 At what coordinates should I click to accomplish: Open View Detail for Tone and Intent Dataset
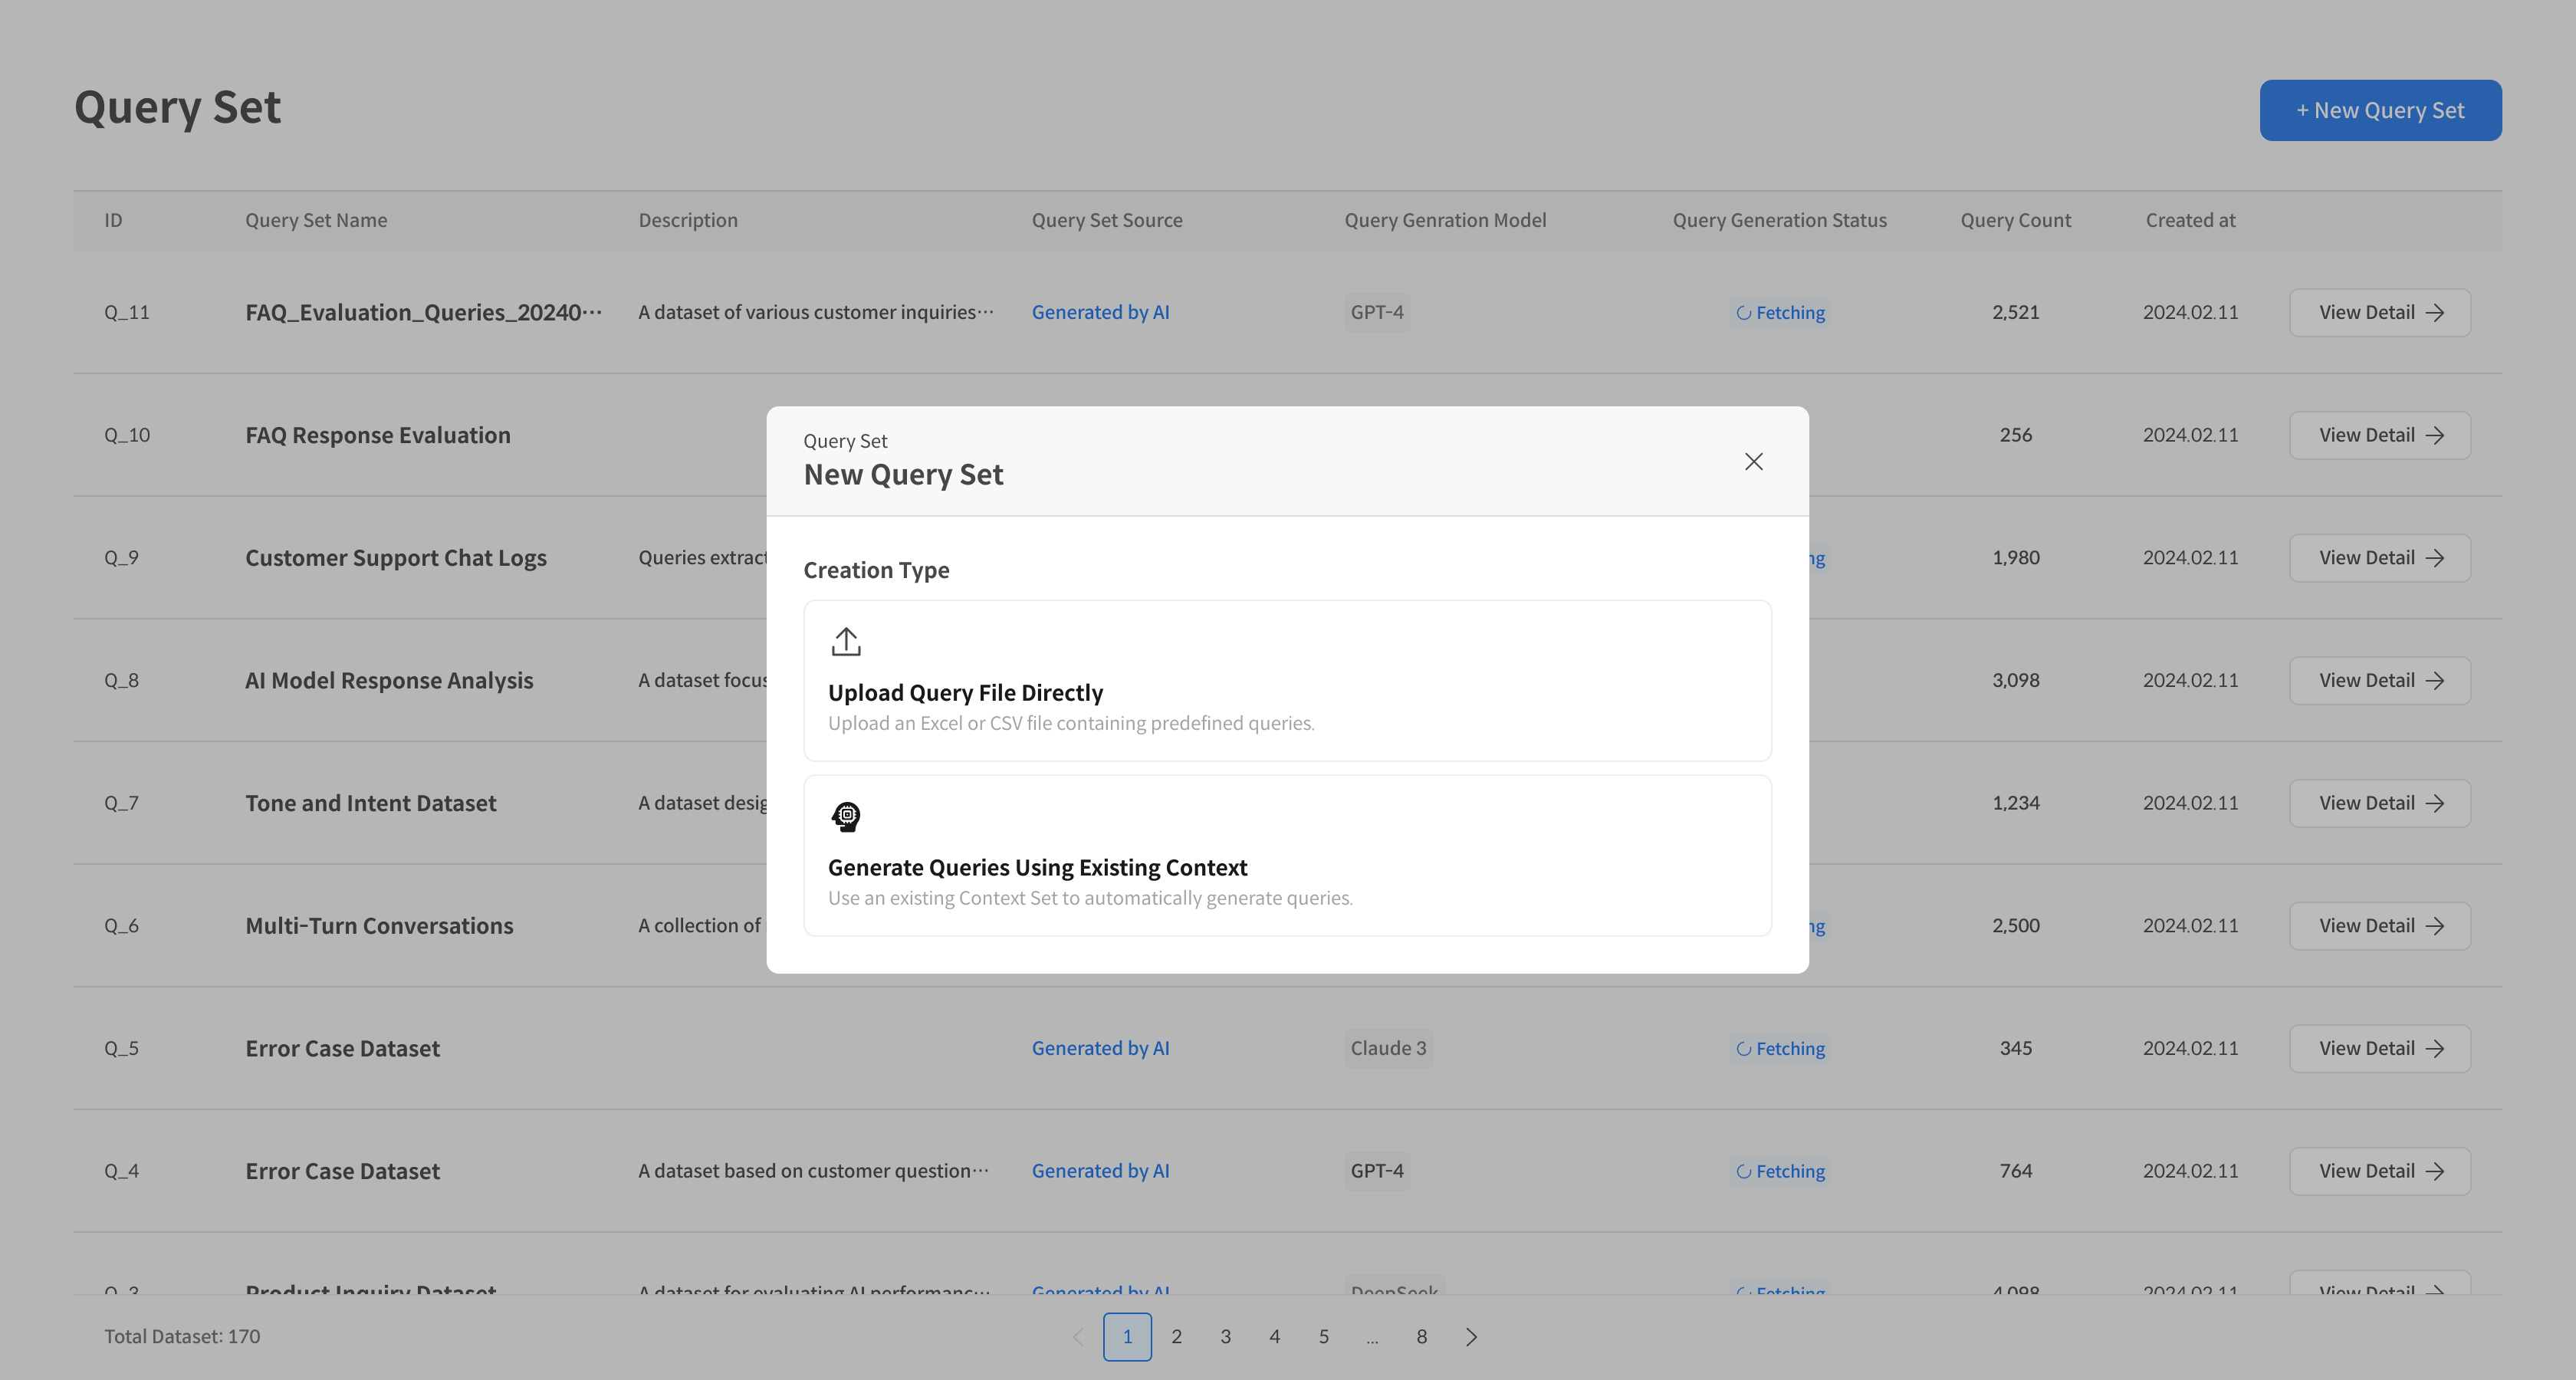pyautogui.click(x=2379, y=803)
